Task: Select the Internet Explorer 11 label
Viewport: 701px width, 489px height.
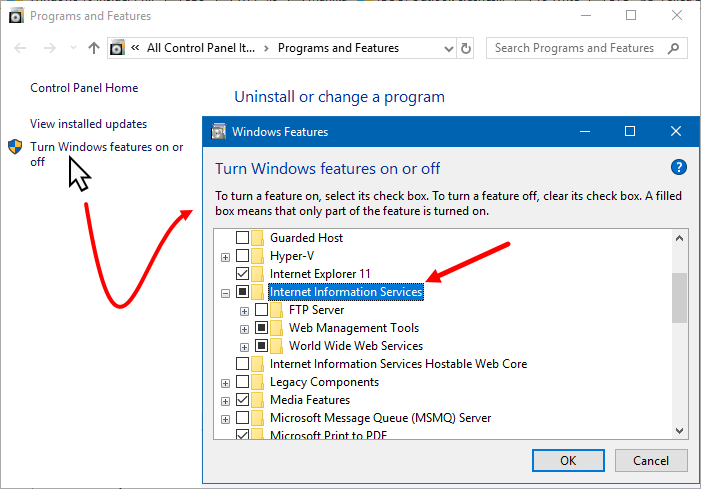Action: tap(320, 274)
